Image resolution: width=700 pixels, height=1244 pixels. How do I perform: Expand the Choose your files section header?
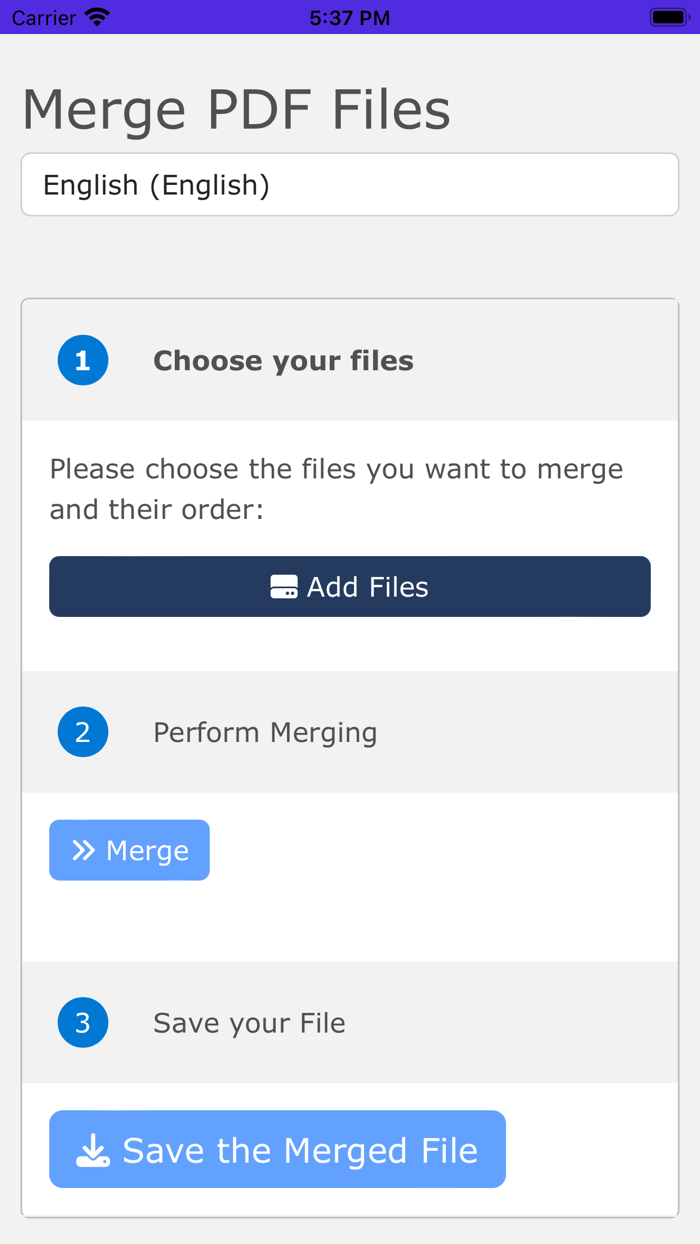click(283, 359)
